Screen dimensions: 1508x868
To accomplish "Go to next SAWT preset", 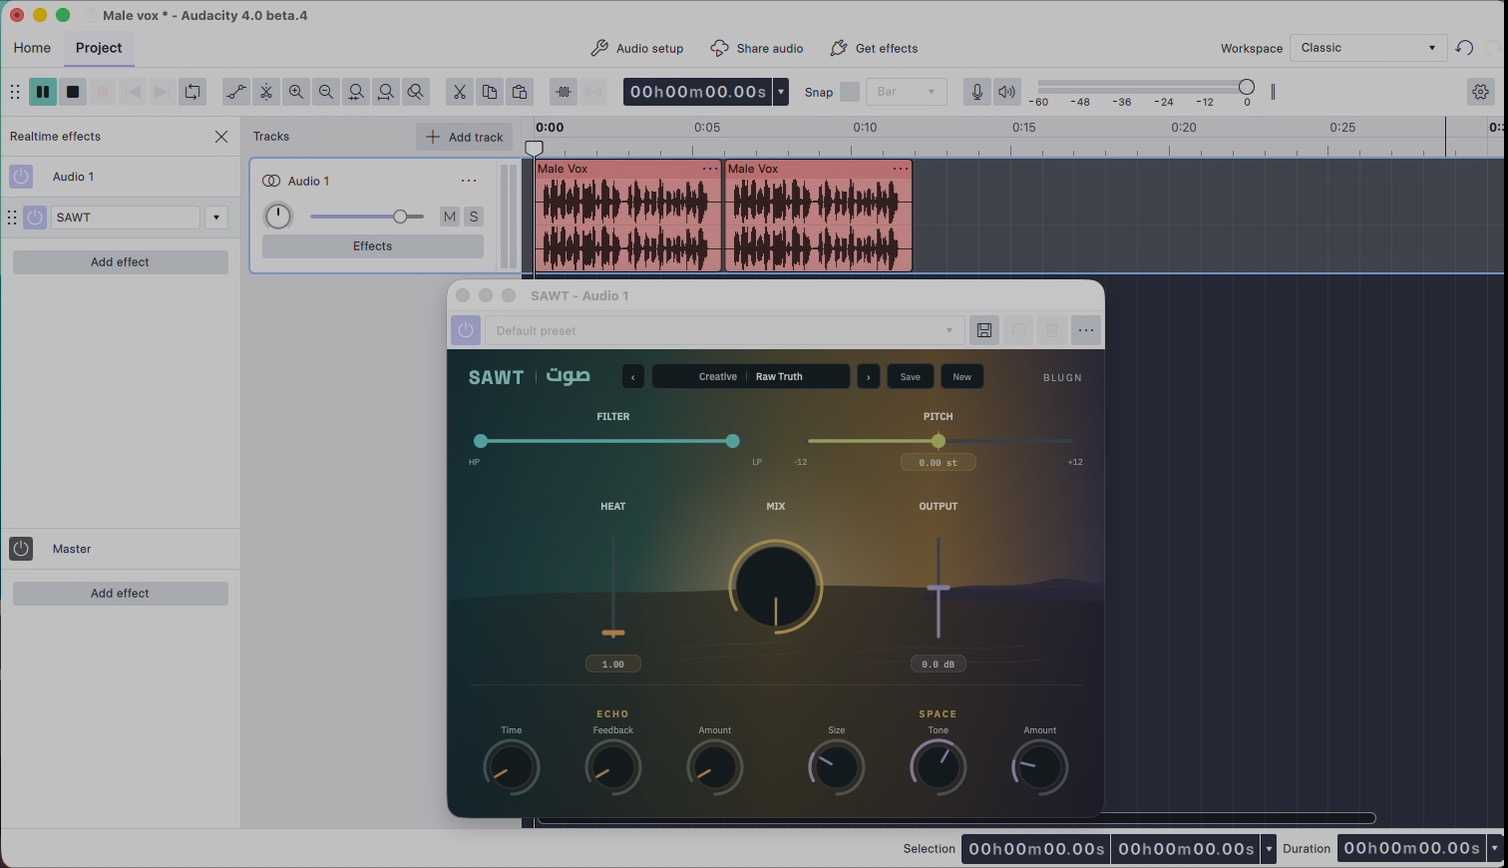I will [868, 377].
